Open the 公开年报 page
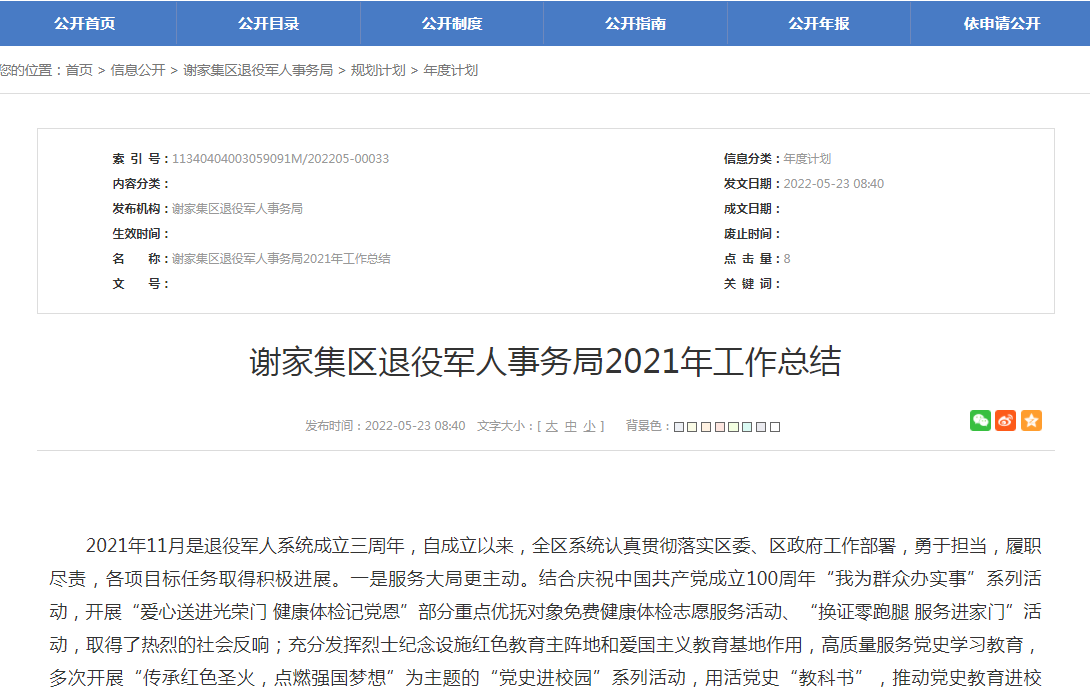 pyautogui.click(x=816, y=23)
